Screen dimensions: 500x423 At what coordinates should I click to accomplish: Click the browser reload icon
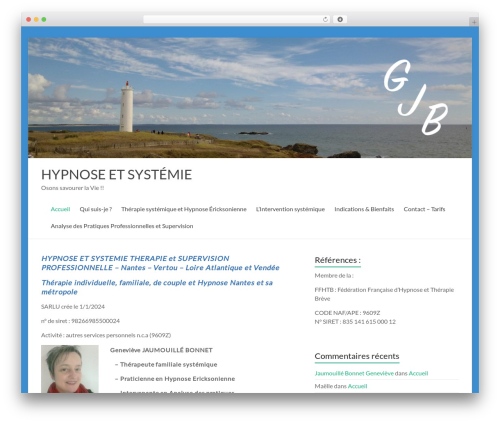click(x=325, y=19)
